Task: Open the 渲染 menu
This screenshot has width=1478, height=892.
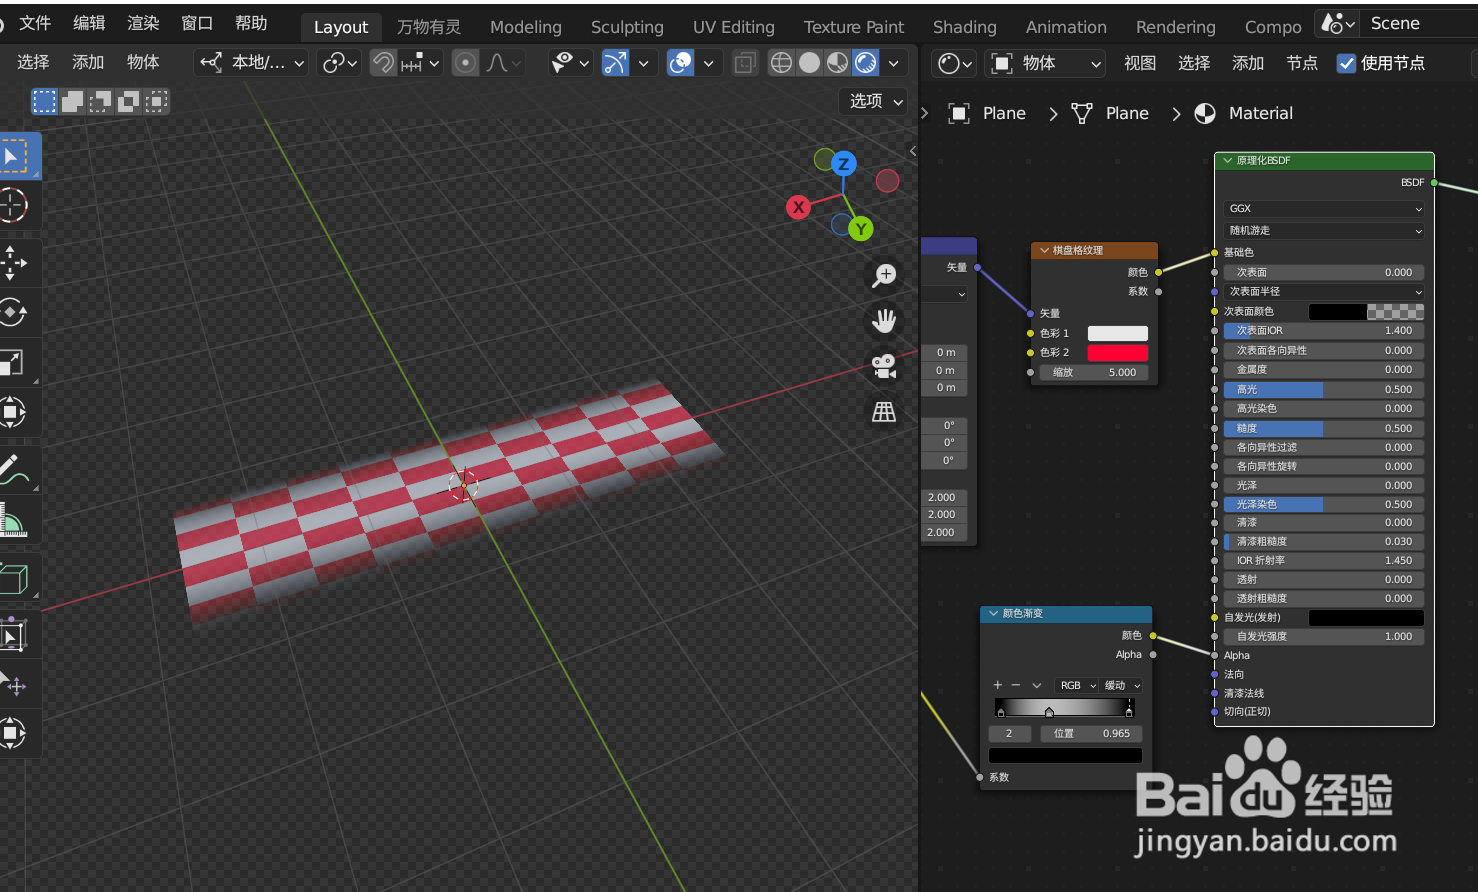Action: tap(143, 23)
